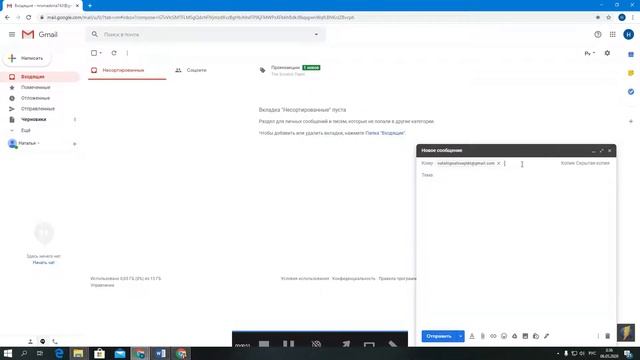Open Hangouts contacts icon at bottom
Screen dimensions: 640x360
click(x=30, y=342)
